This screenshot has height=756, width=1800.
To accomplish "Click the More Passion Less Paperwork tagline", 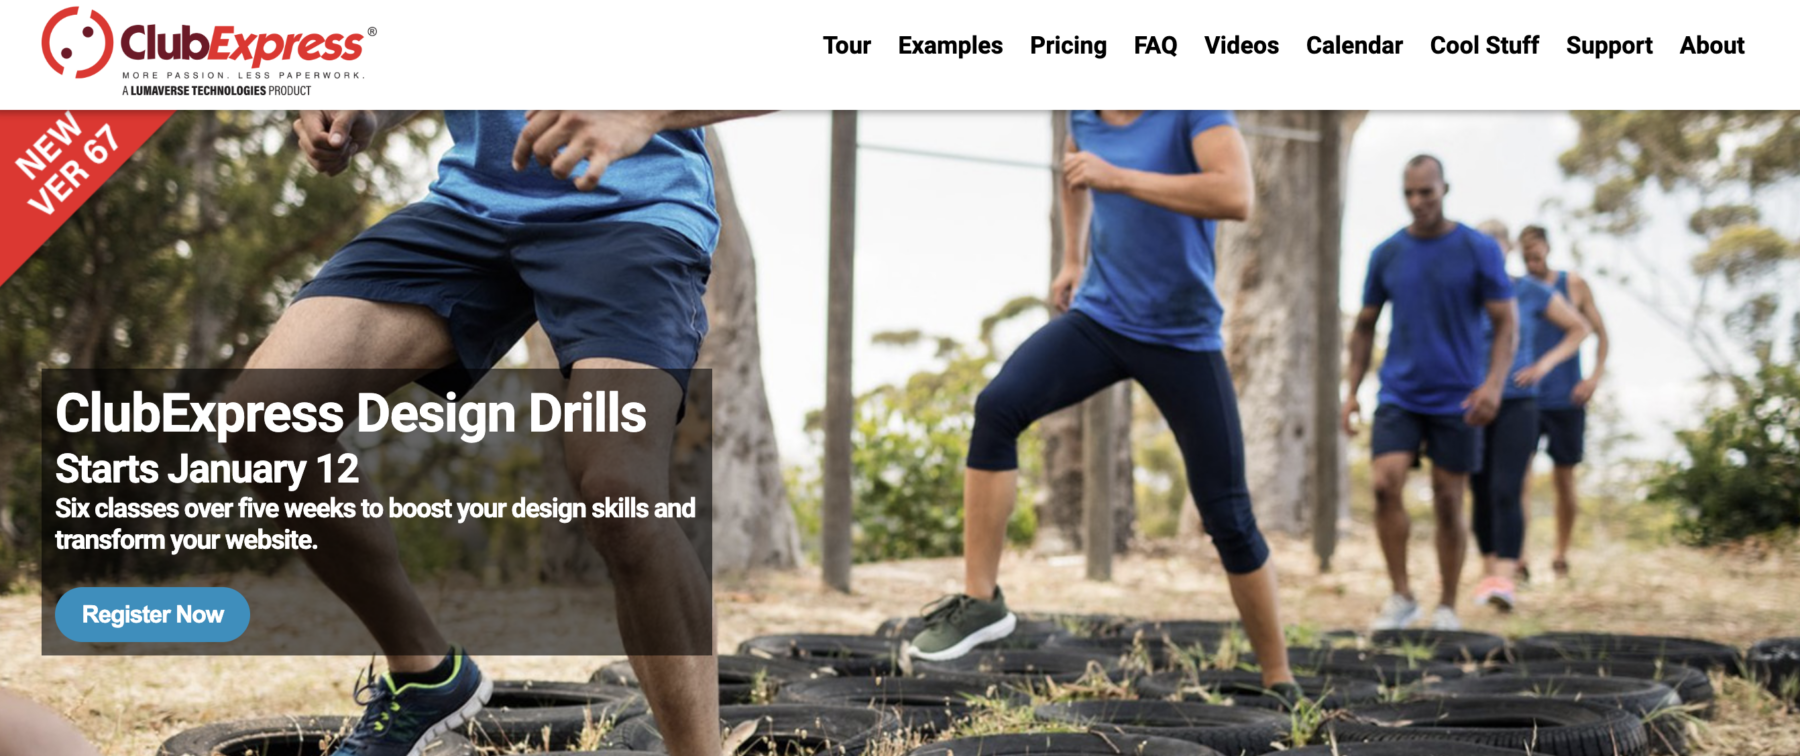I will point(243,75).
